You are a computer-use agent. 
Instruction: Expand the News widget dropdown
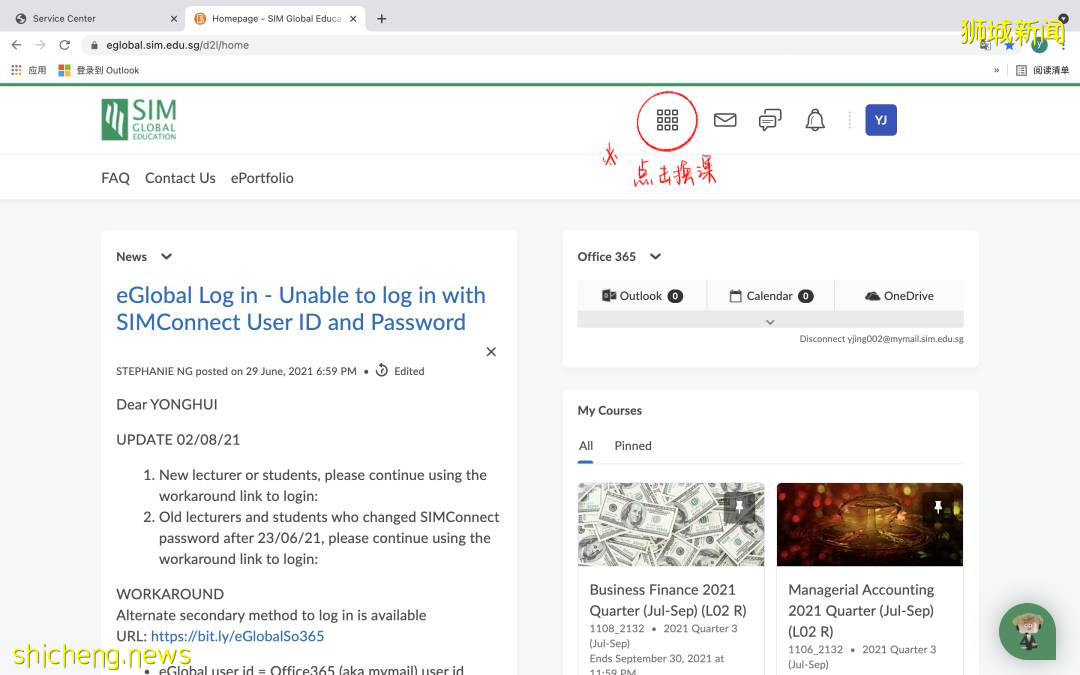[x=166, y=257]
